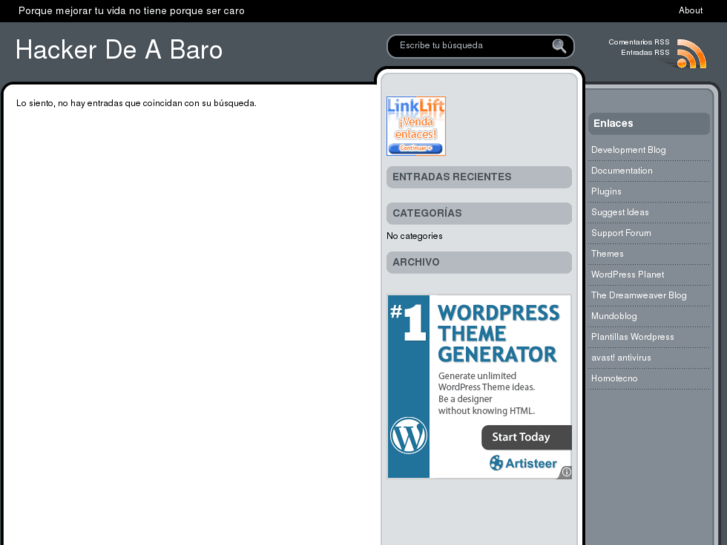
Task: Open the Plugins link
Action: tap(606, 192)
